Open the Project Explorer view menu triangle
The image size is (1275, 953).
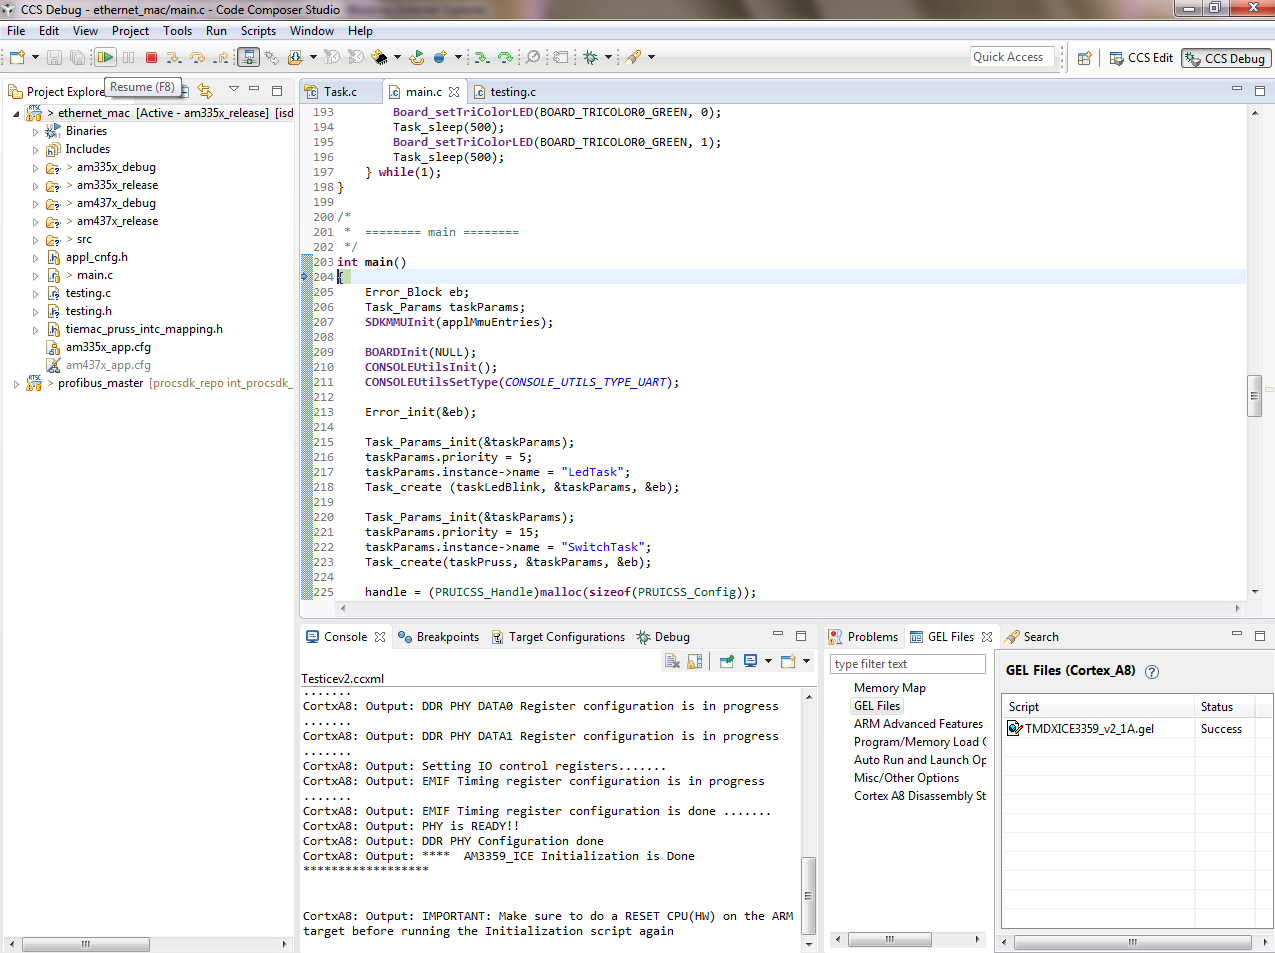(234, 89)
